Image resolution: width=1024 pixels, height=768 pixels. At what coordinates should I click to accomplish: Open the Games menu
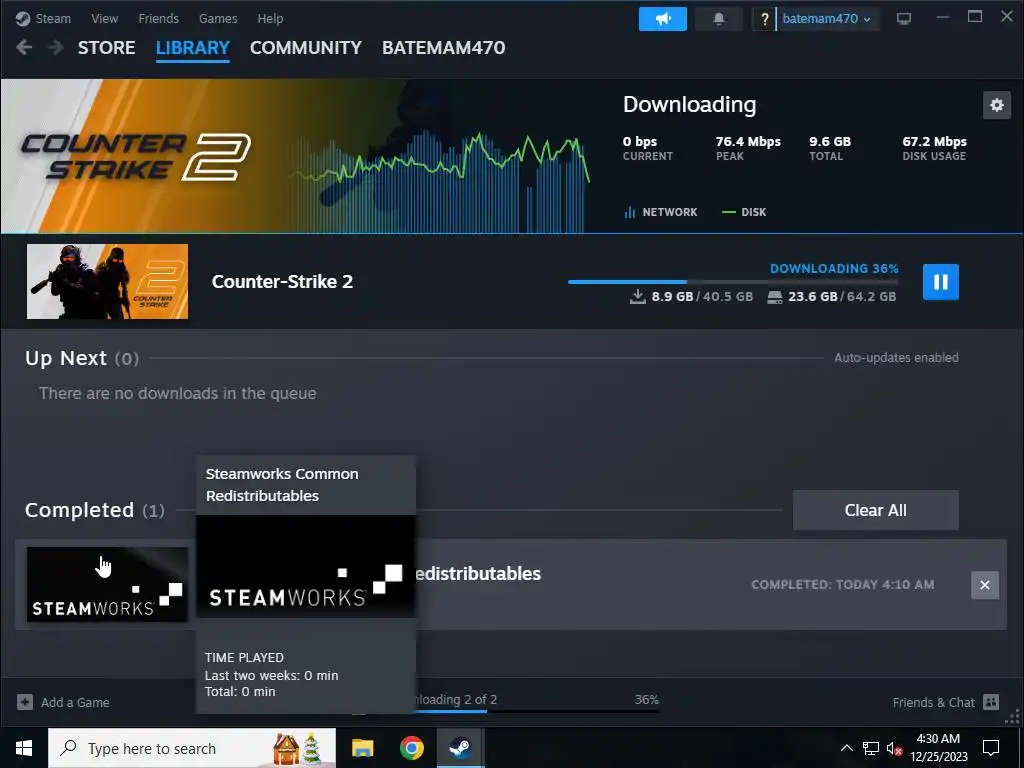pos(218,18)
